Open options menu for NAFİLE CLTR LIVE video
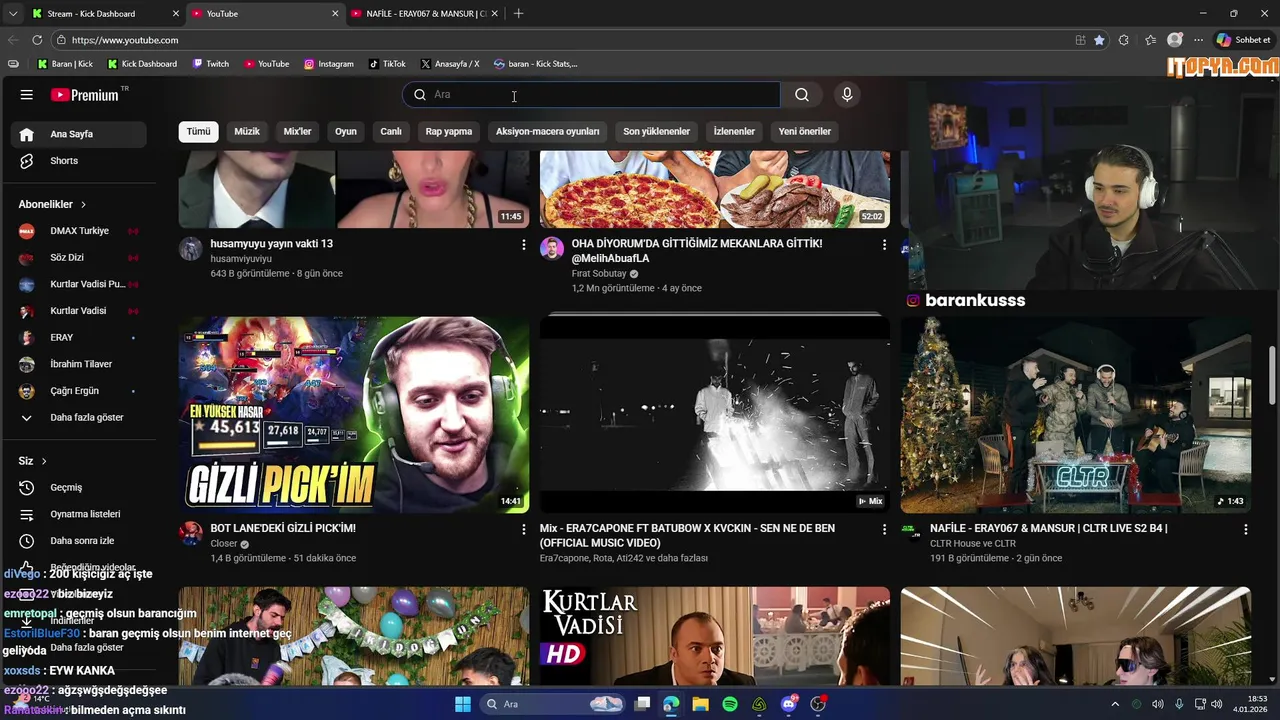 pos(1246,530)
